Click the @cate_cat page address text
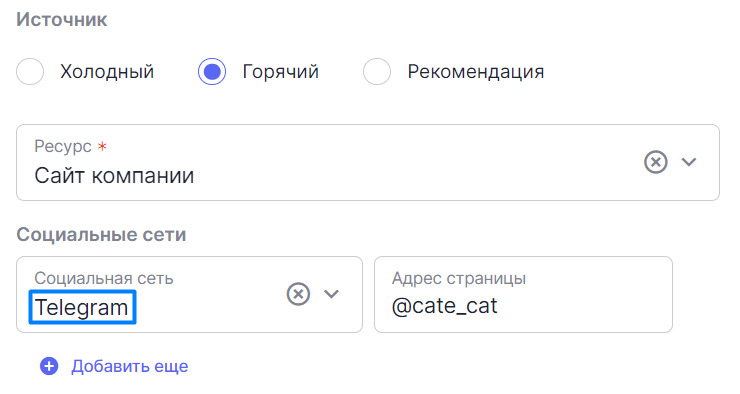The width and height of the screenshot is (740, 394). (x=444, y=306)
